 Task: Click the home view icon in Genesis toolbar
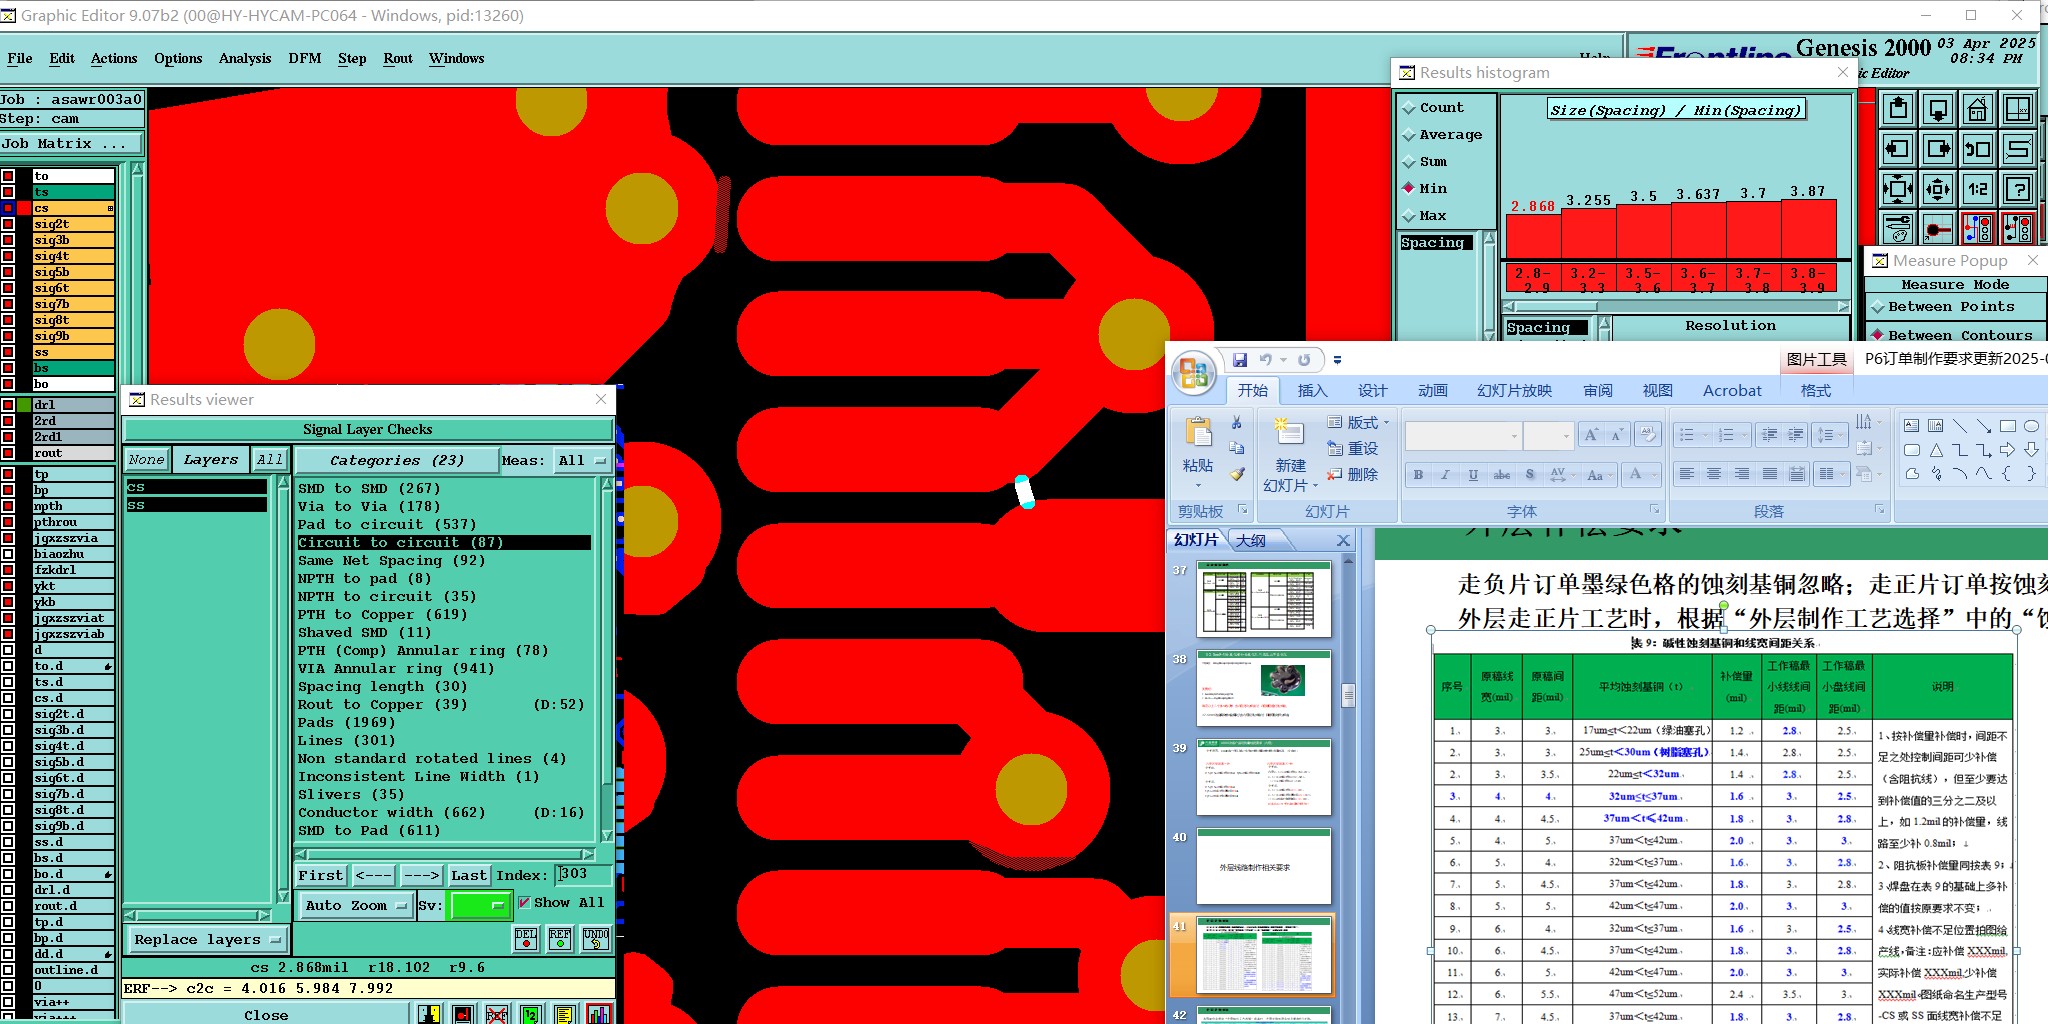tap(1977, 109)
